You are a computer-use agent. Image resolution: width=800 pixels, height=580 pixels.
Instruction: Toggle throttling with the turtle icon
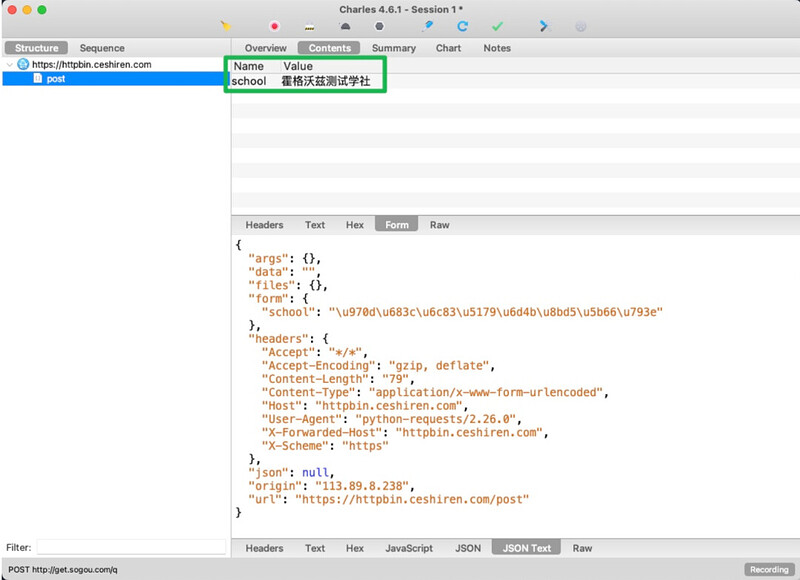click(345, 26)
